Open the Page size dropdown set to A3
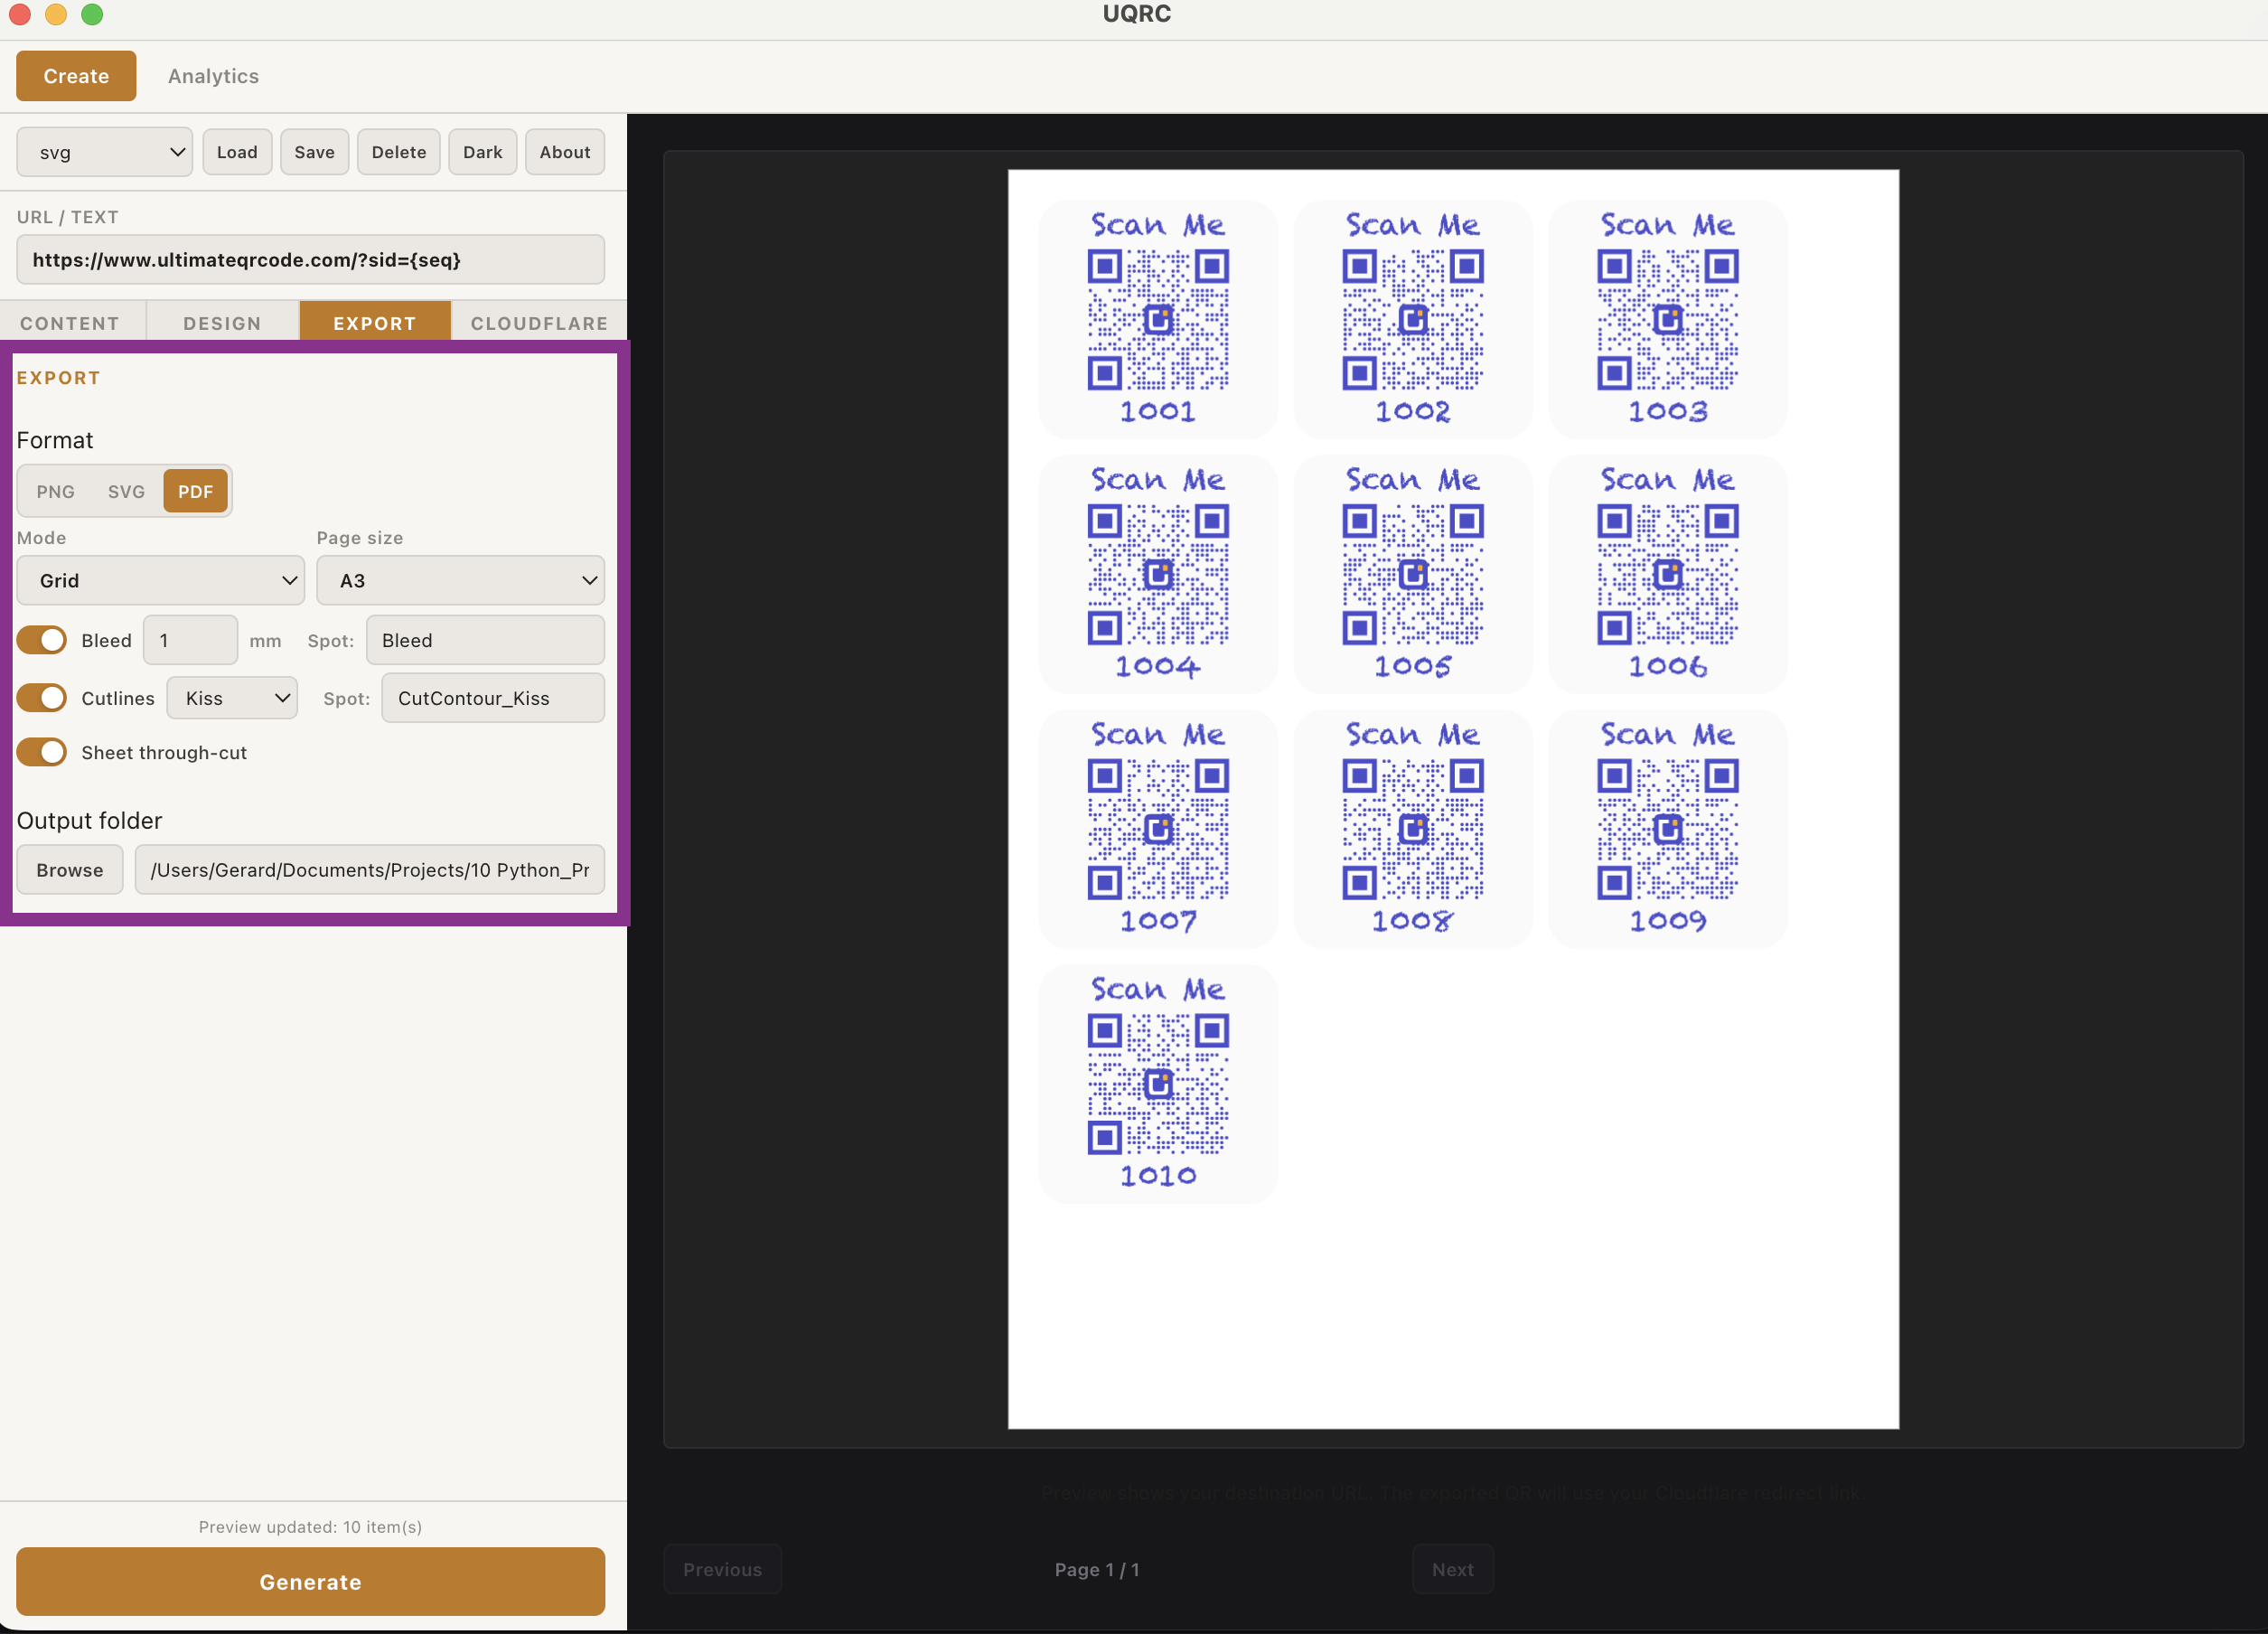This screenshot has width=2268, height=1634. pos(460,580)
